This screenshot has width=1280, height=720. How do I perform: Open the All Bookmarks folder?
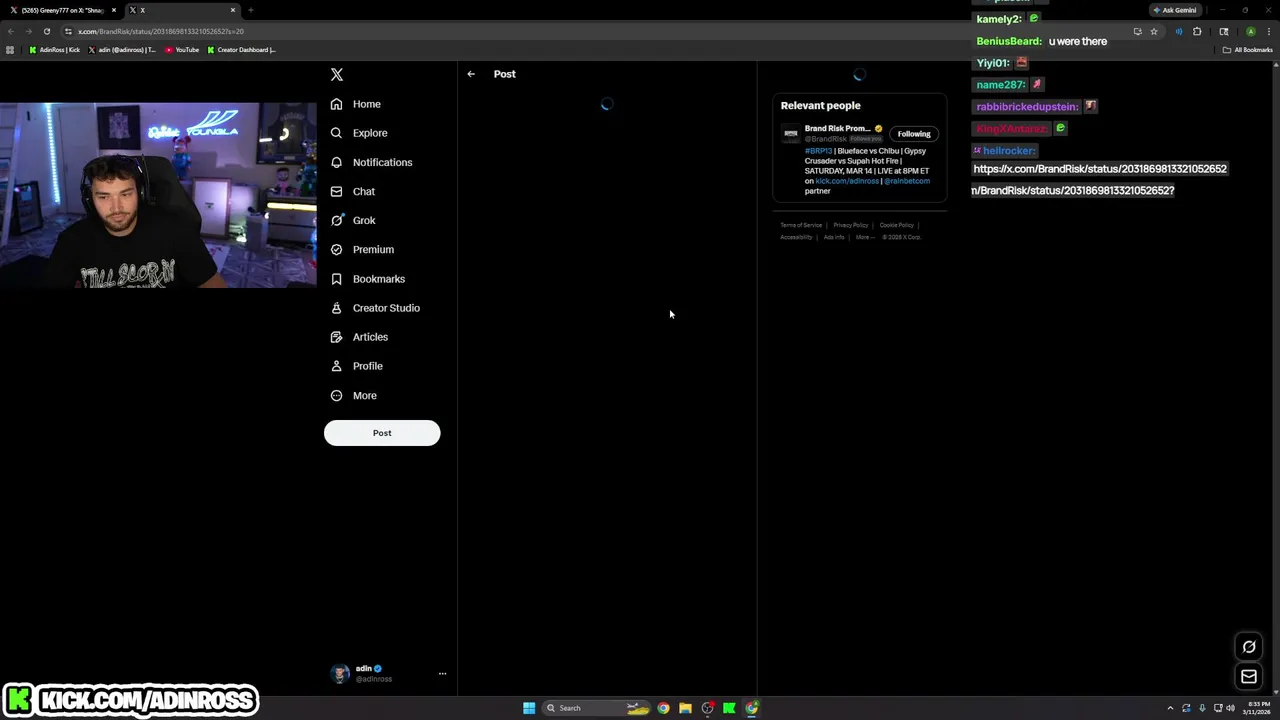[x=1248, y=50]
